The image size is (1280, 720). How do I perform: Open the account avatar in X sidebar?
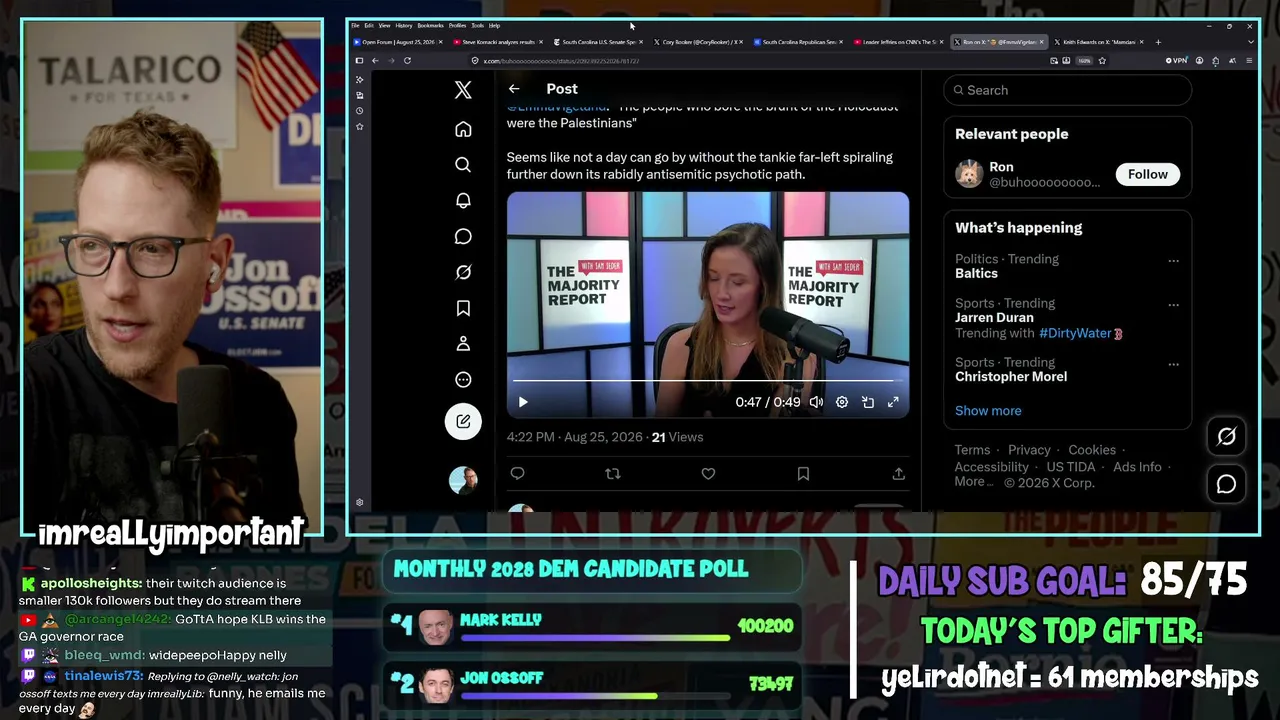(x=463, y=480)
